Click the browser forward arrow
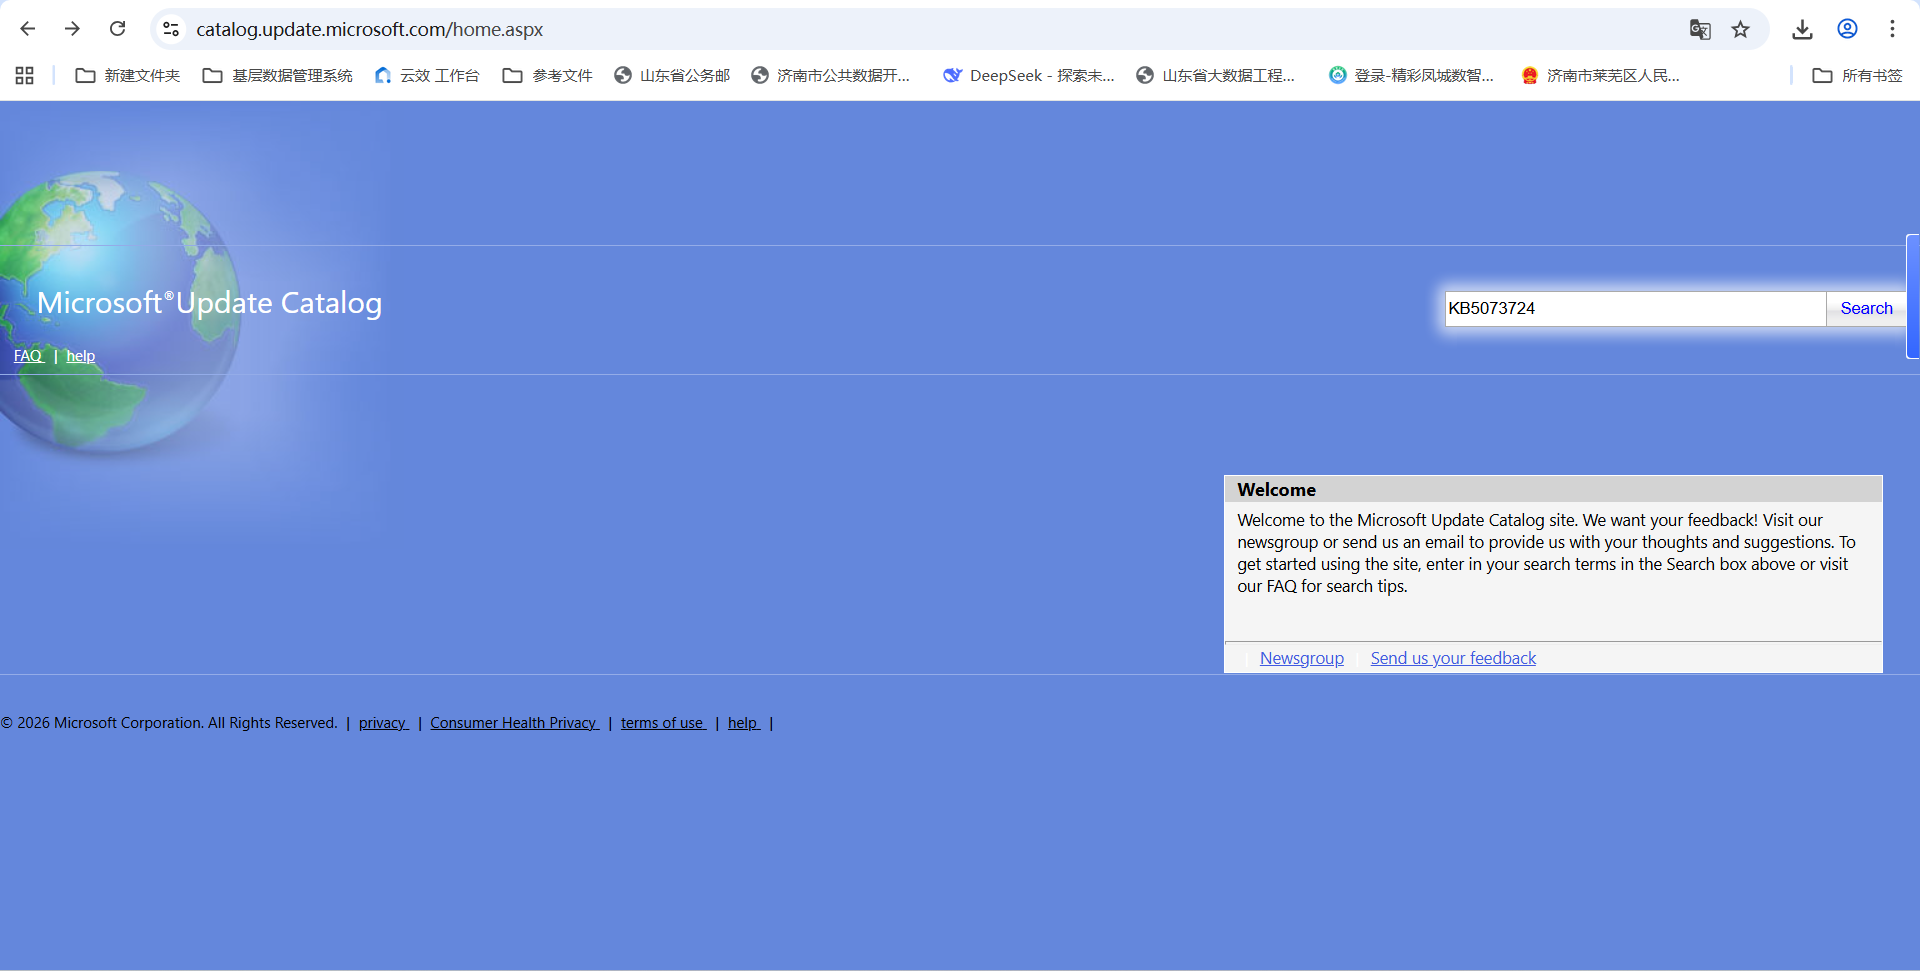The height and width of the screenshot is (971, 1920). click(x=72, y=29)
